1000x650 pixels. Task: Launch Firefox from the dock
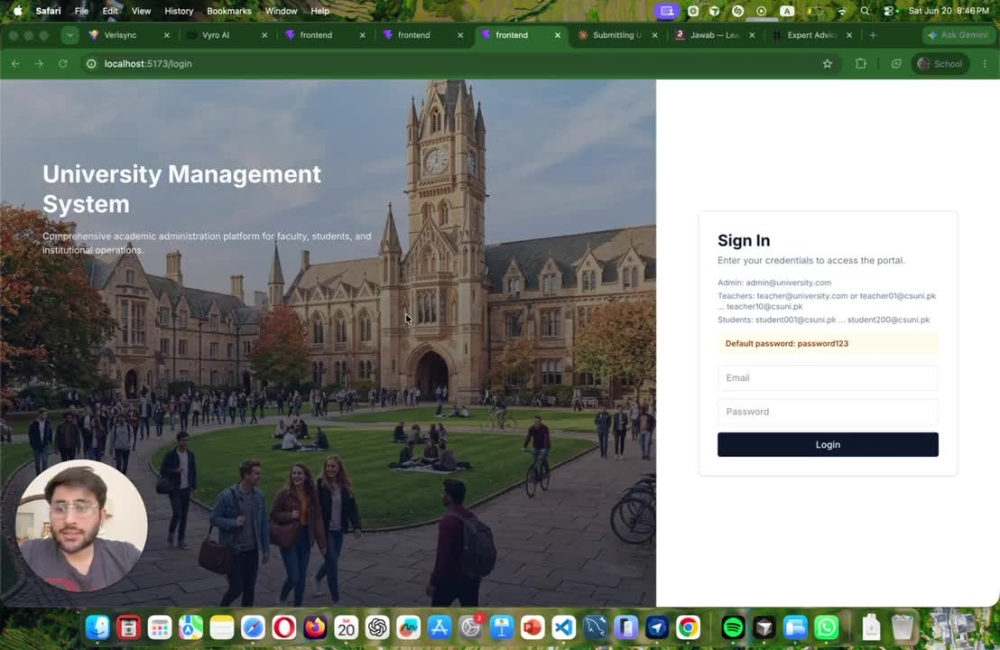tap(315, 628)
